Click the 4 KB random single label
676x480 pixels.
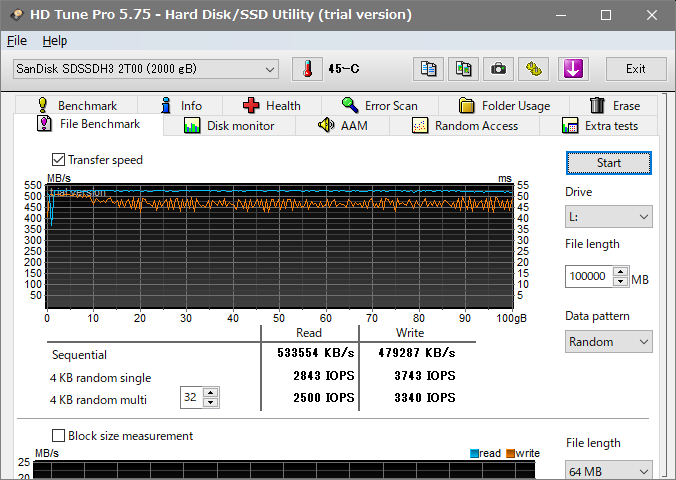pyautogui.click(x=100, y=378)
